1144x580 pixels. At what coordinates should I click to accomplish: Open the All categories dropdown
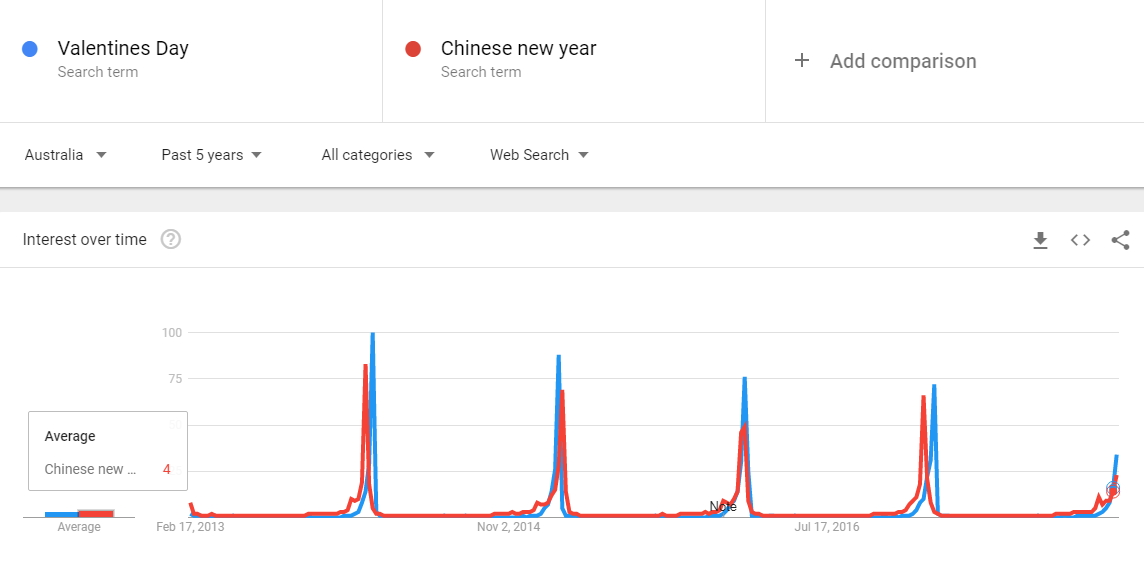[378, 155]
